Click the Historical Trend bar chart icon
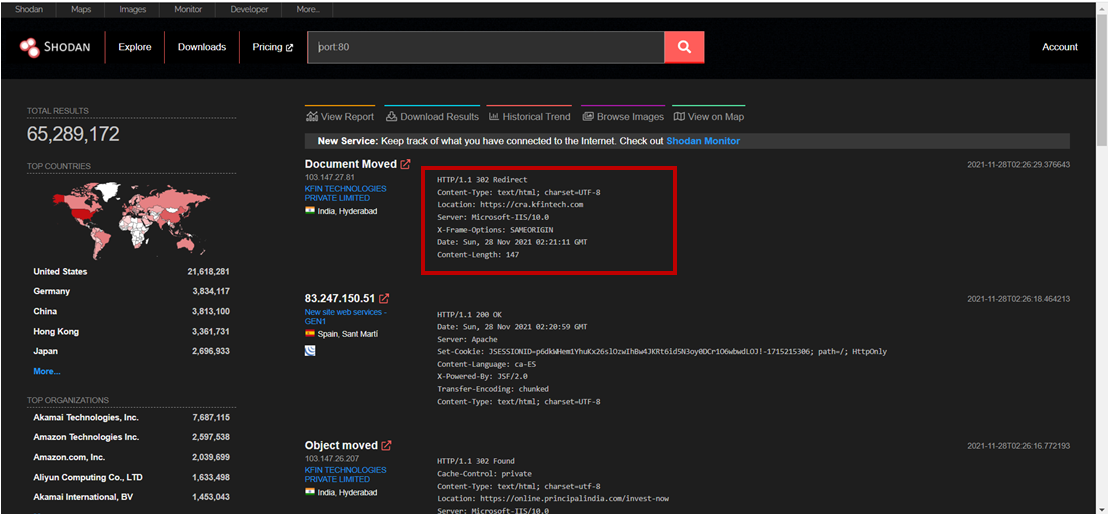1109x515 pixels. tap(494, 117)
